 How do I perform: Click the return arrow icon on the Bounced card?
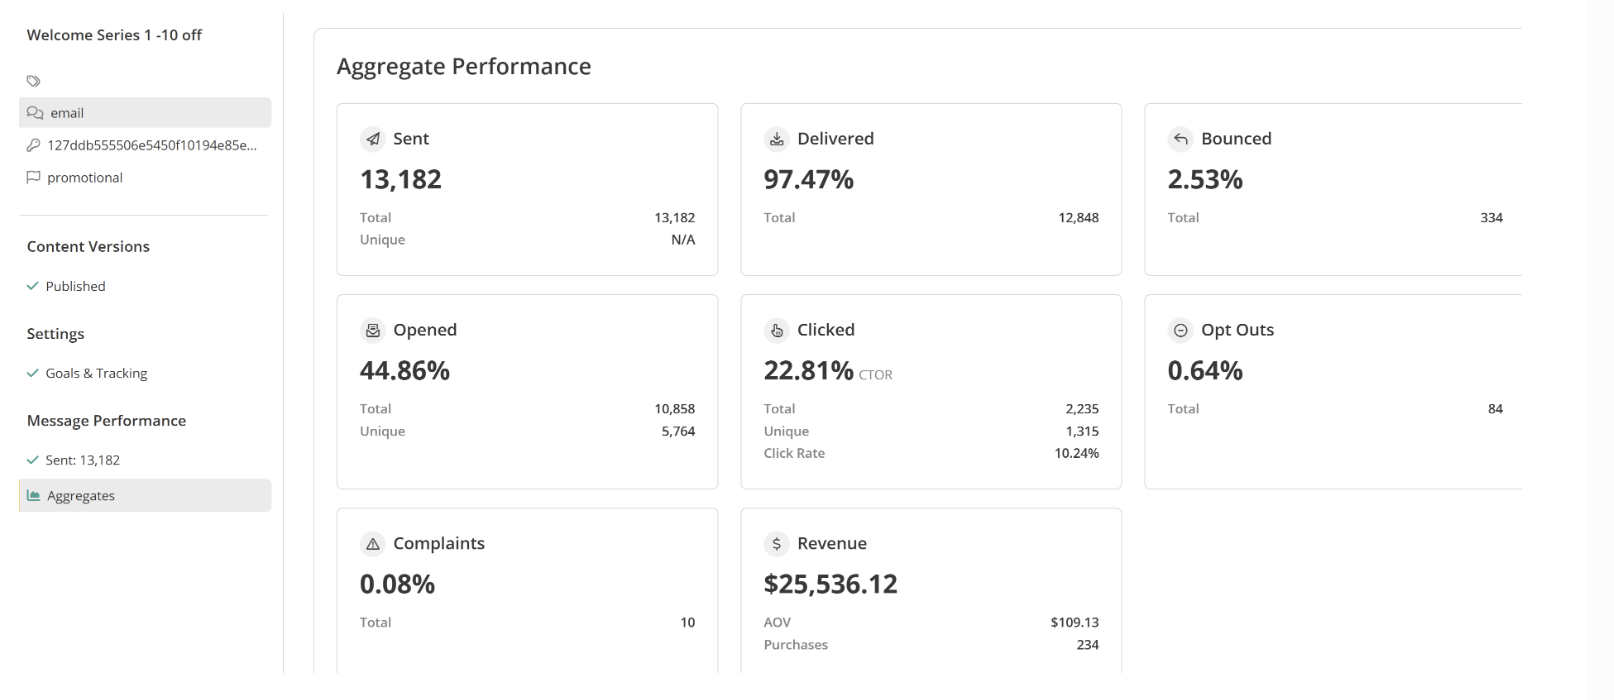pos(1180,139)
